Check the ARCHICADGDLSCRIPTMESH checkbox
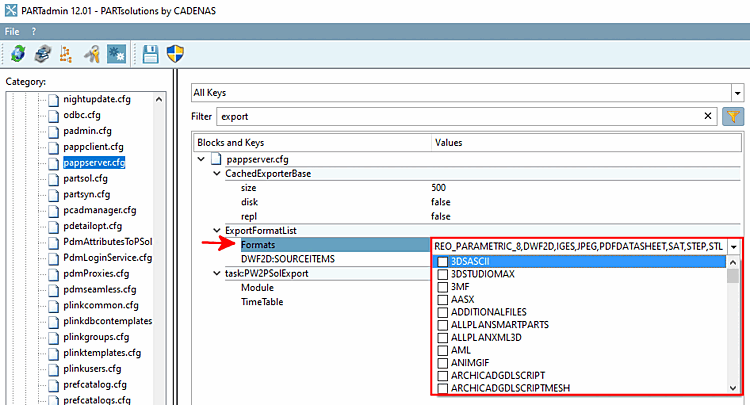750x405 pixels. [442, 388]
